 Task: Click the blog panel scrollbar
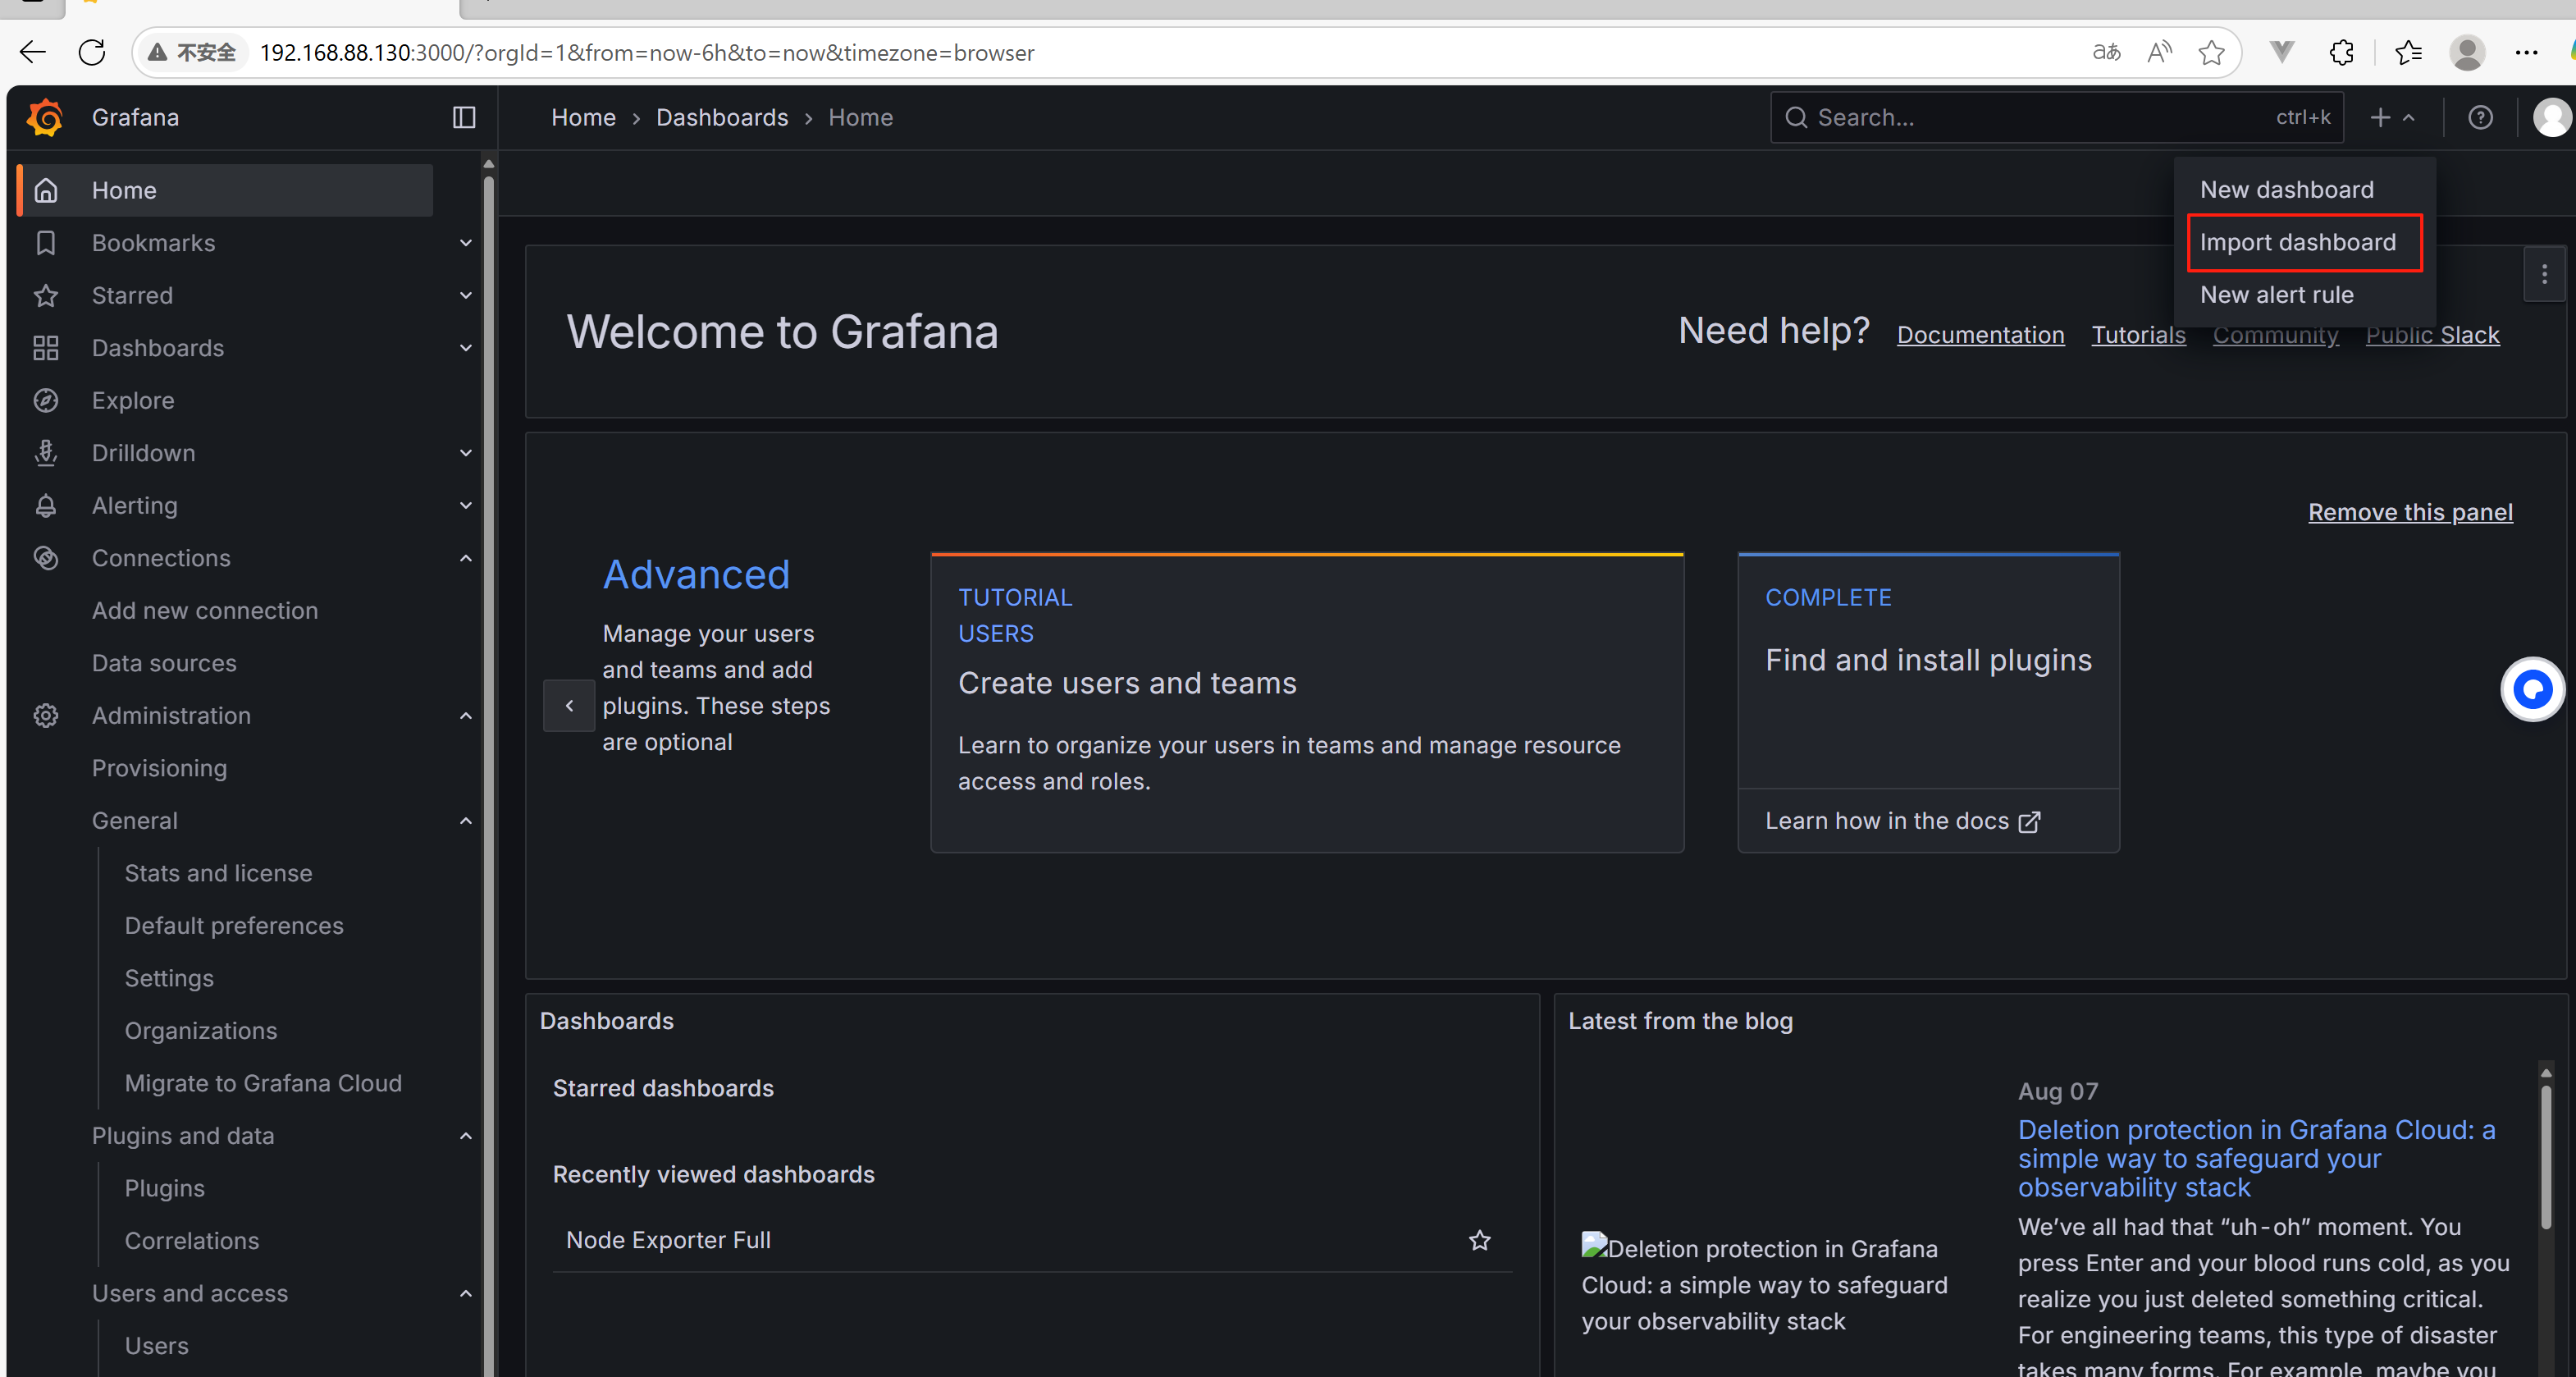(x=2545, y=1158)
